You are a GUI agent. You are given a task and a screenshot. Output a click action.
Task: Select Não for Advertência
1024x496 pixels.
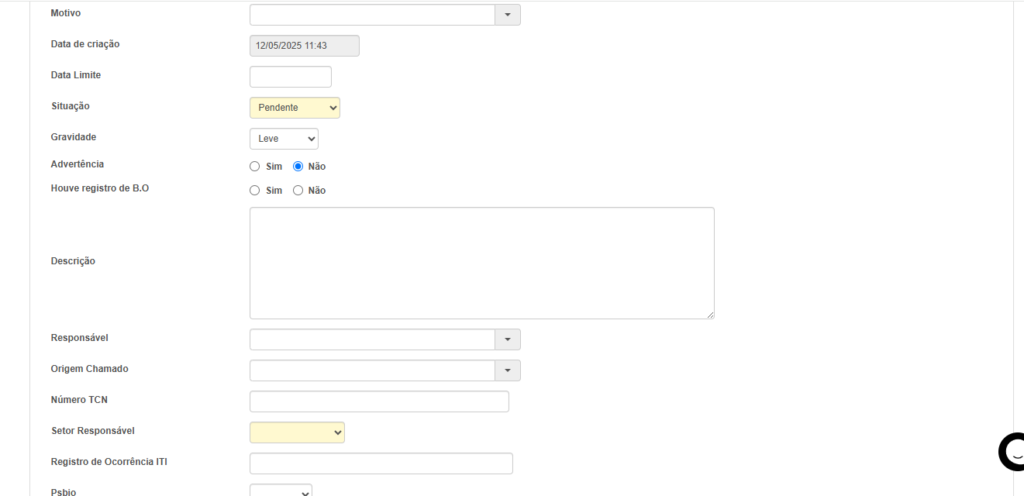298,167
